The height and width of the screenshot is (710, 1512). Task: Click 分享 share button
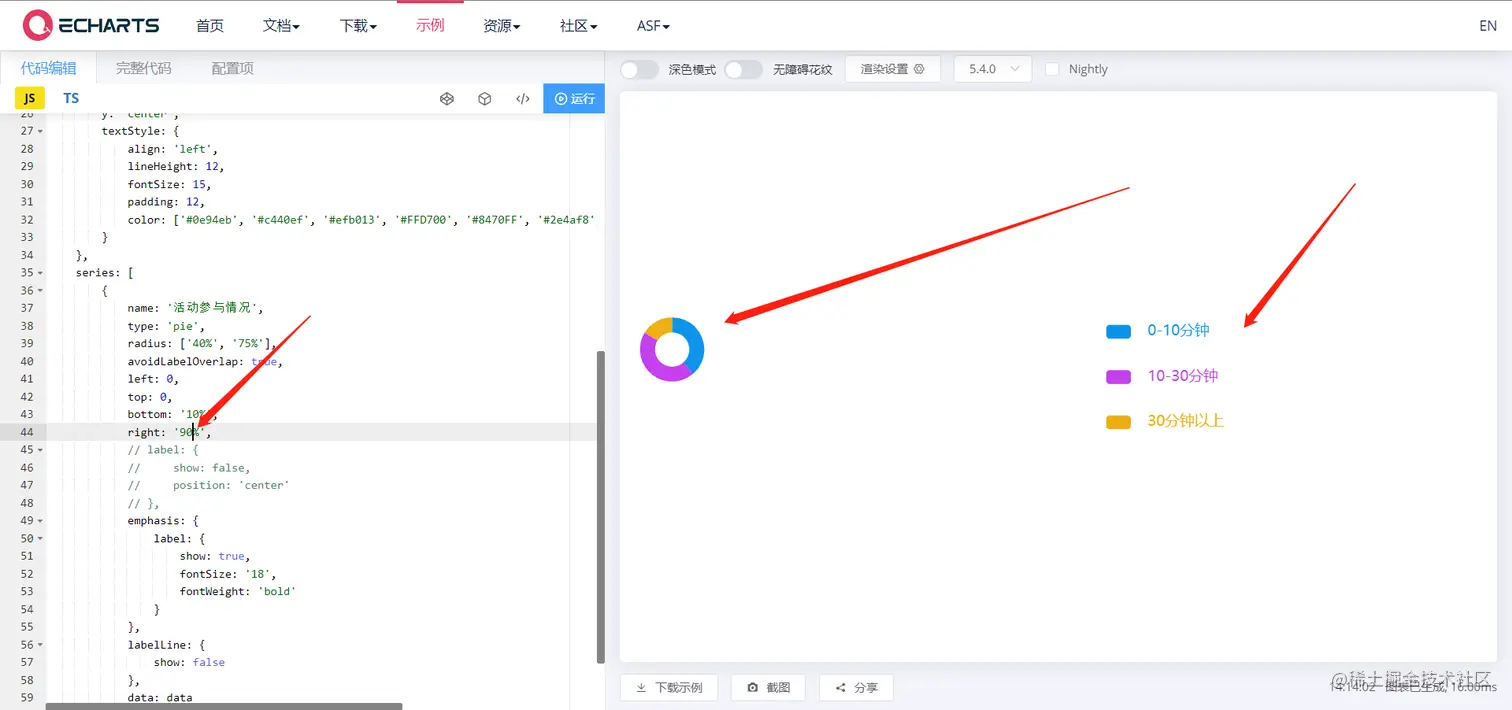click(x=856, y=688)
